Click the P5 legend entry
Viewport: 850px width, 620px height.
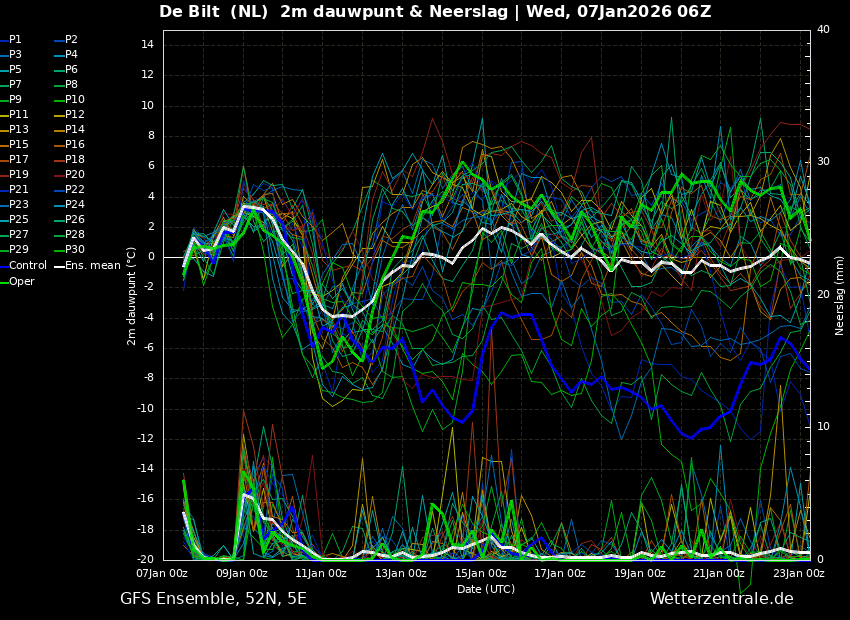(11, 69)
